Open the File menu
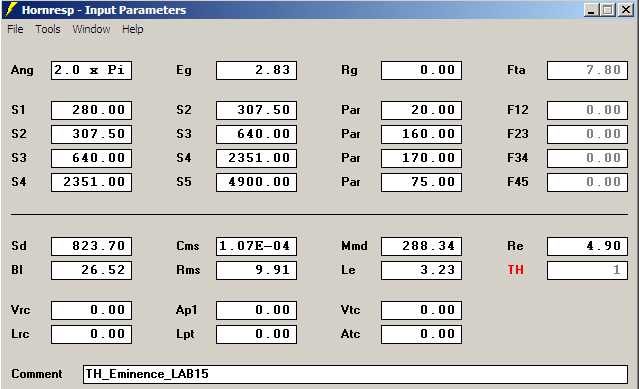The height and width of the screenshot is (389, 639). click(15, 29)
